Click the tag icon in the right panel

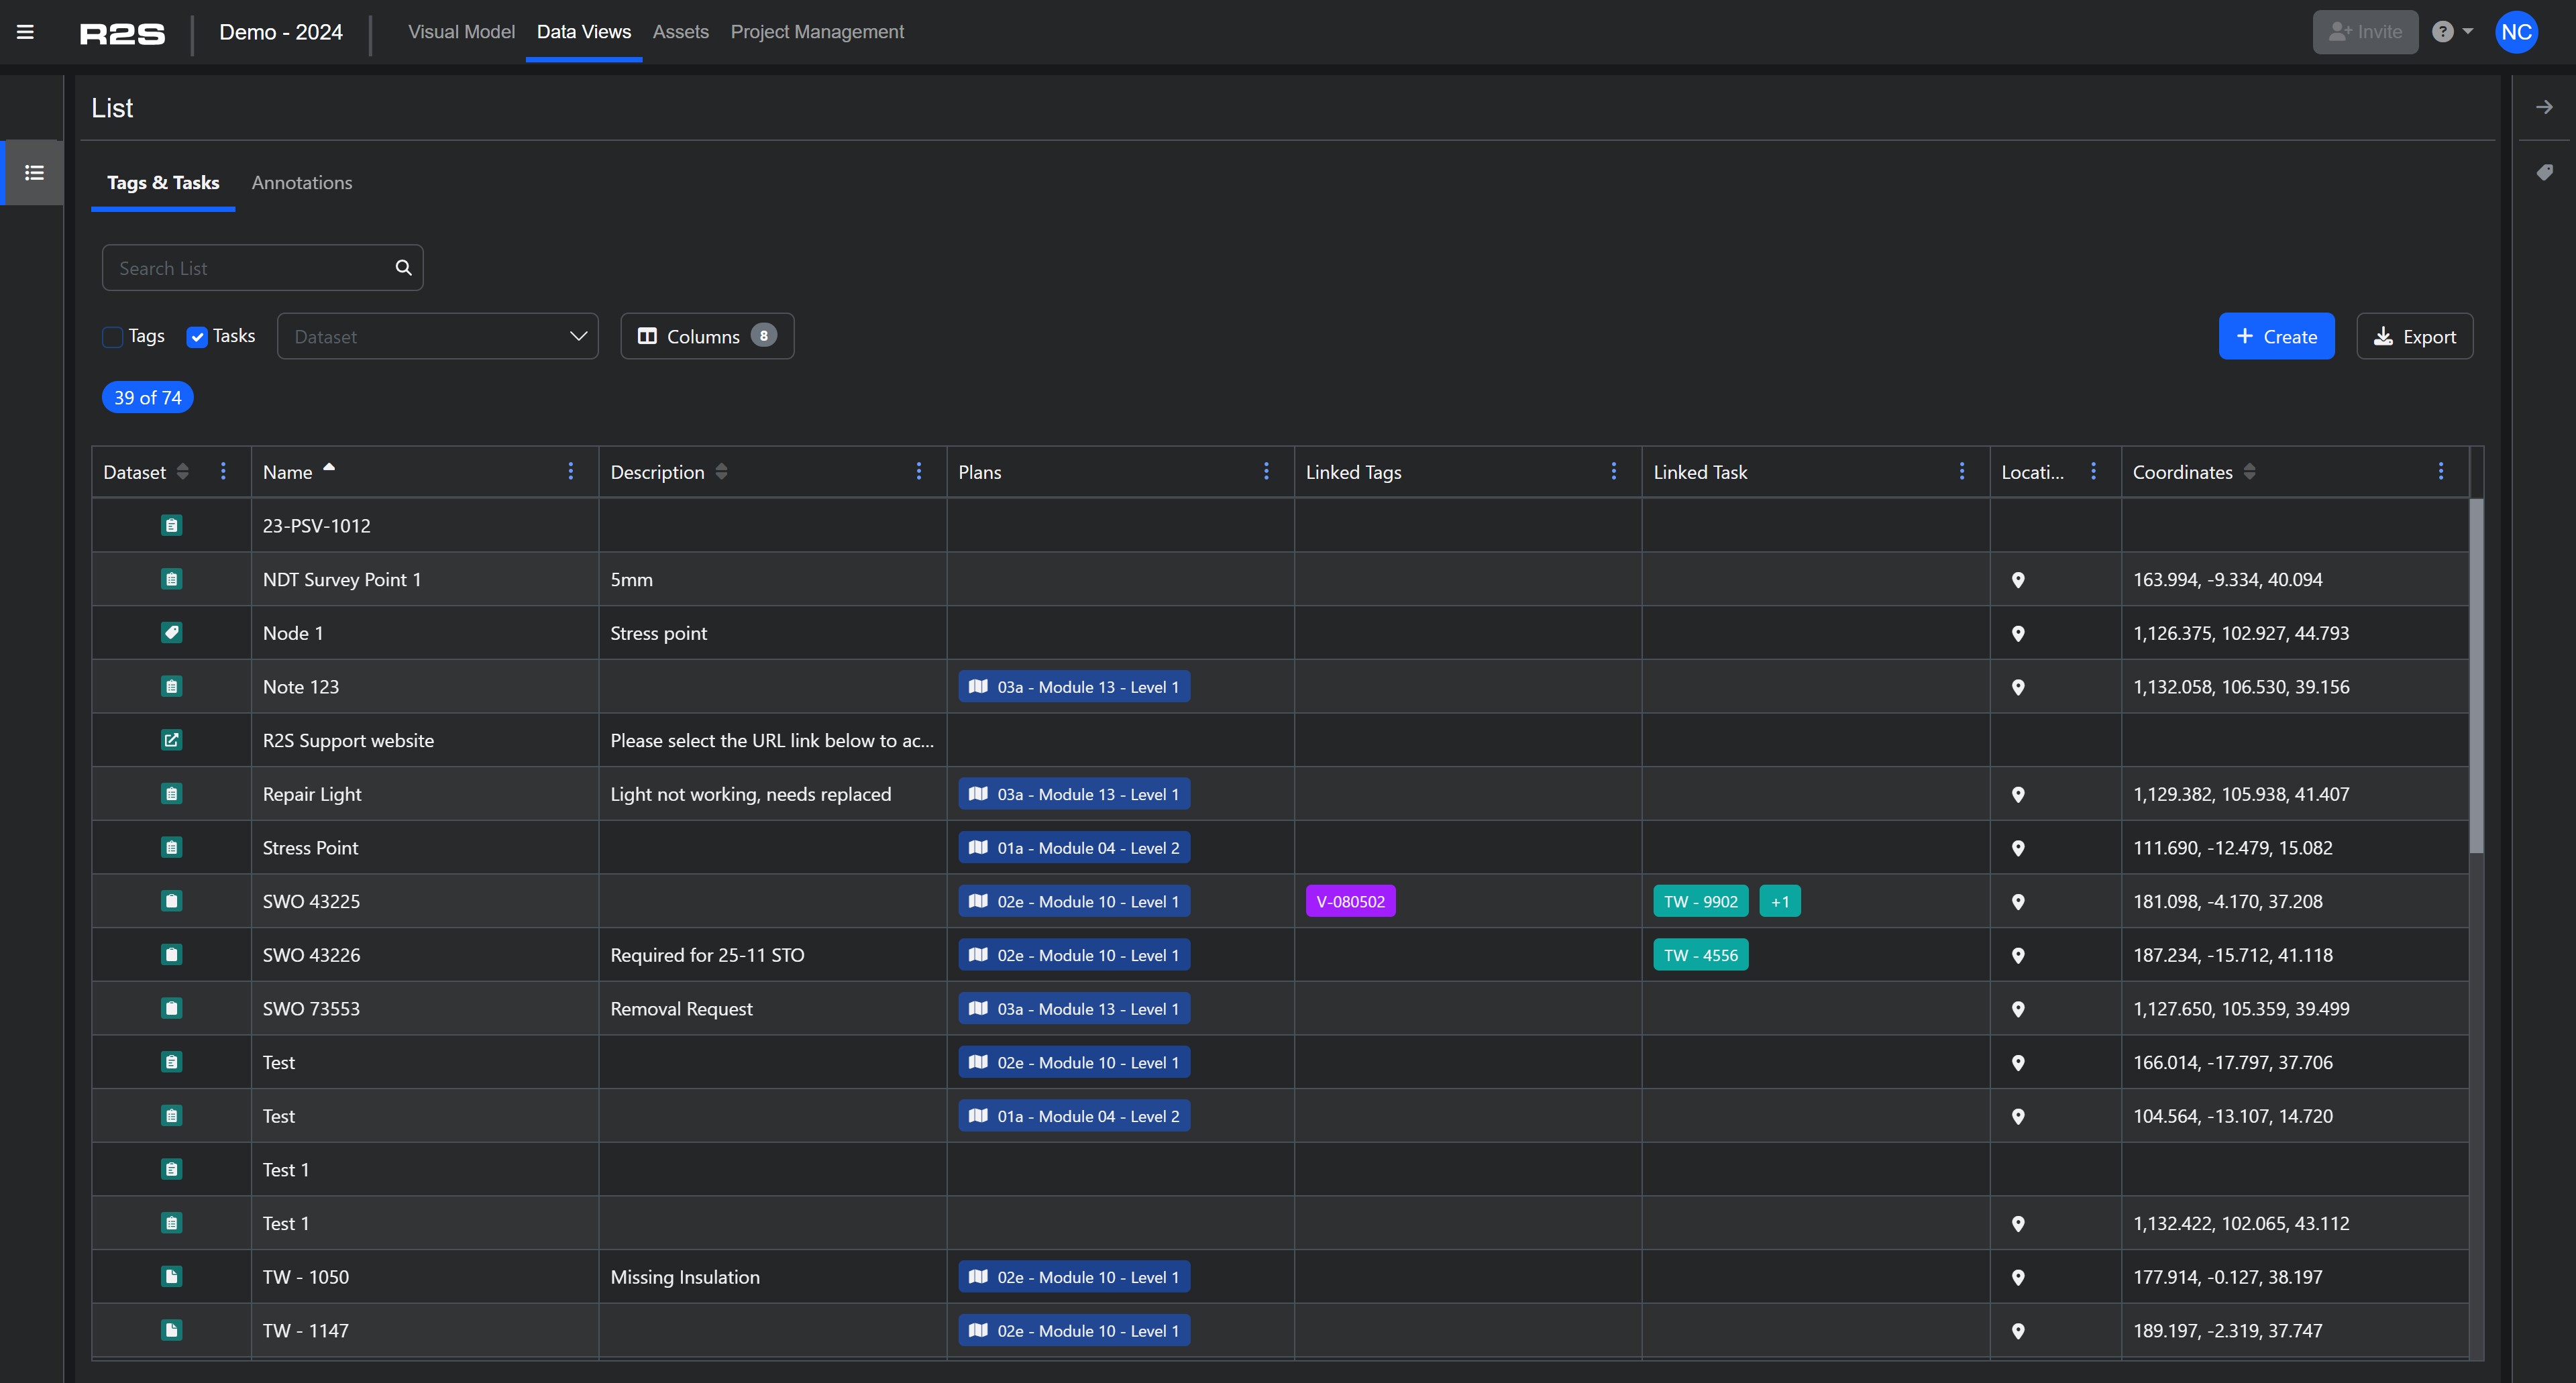tap(2544, 173)
